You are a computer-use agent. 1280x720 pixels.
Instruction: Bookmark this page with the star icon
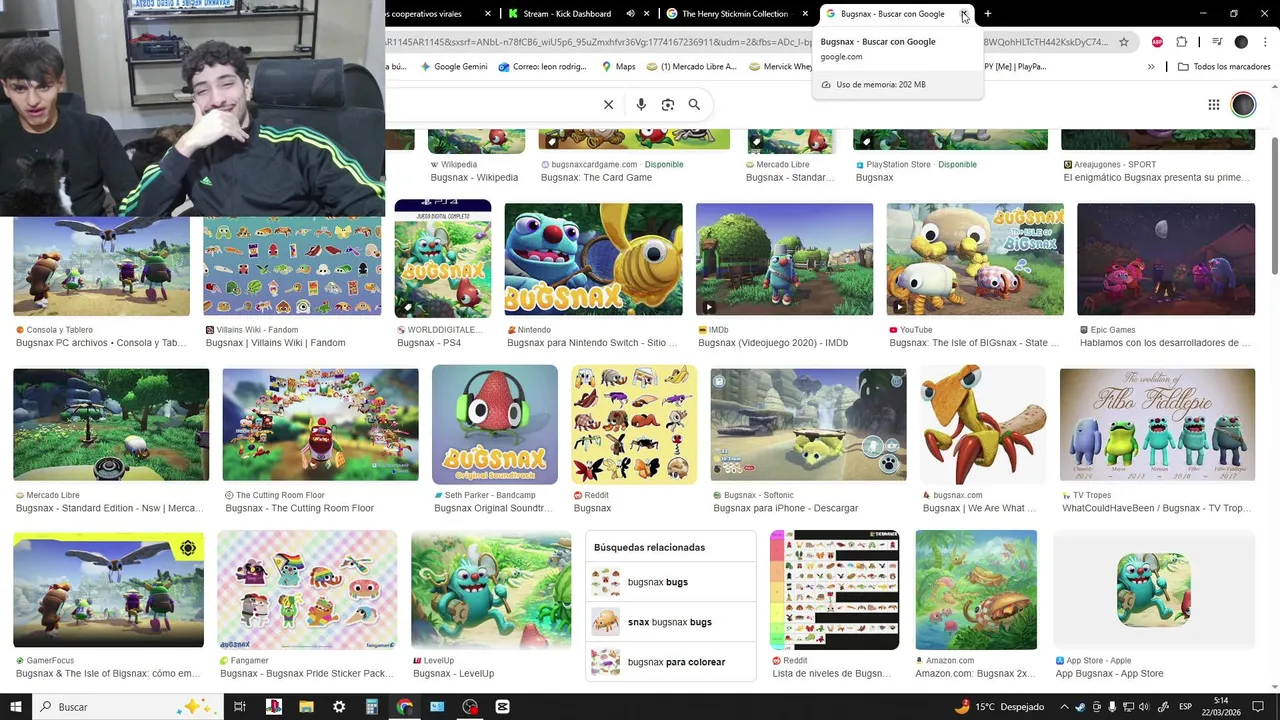pos(1124,42)
